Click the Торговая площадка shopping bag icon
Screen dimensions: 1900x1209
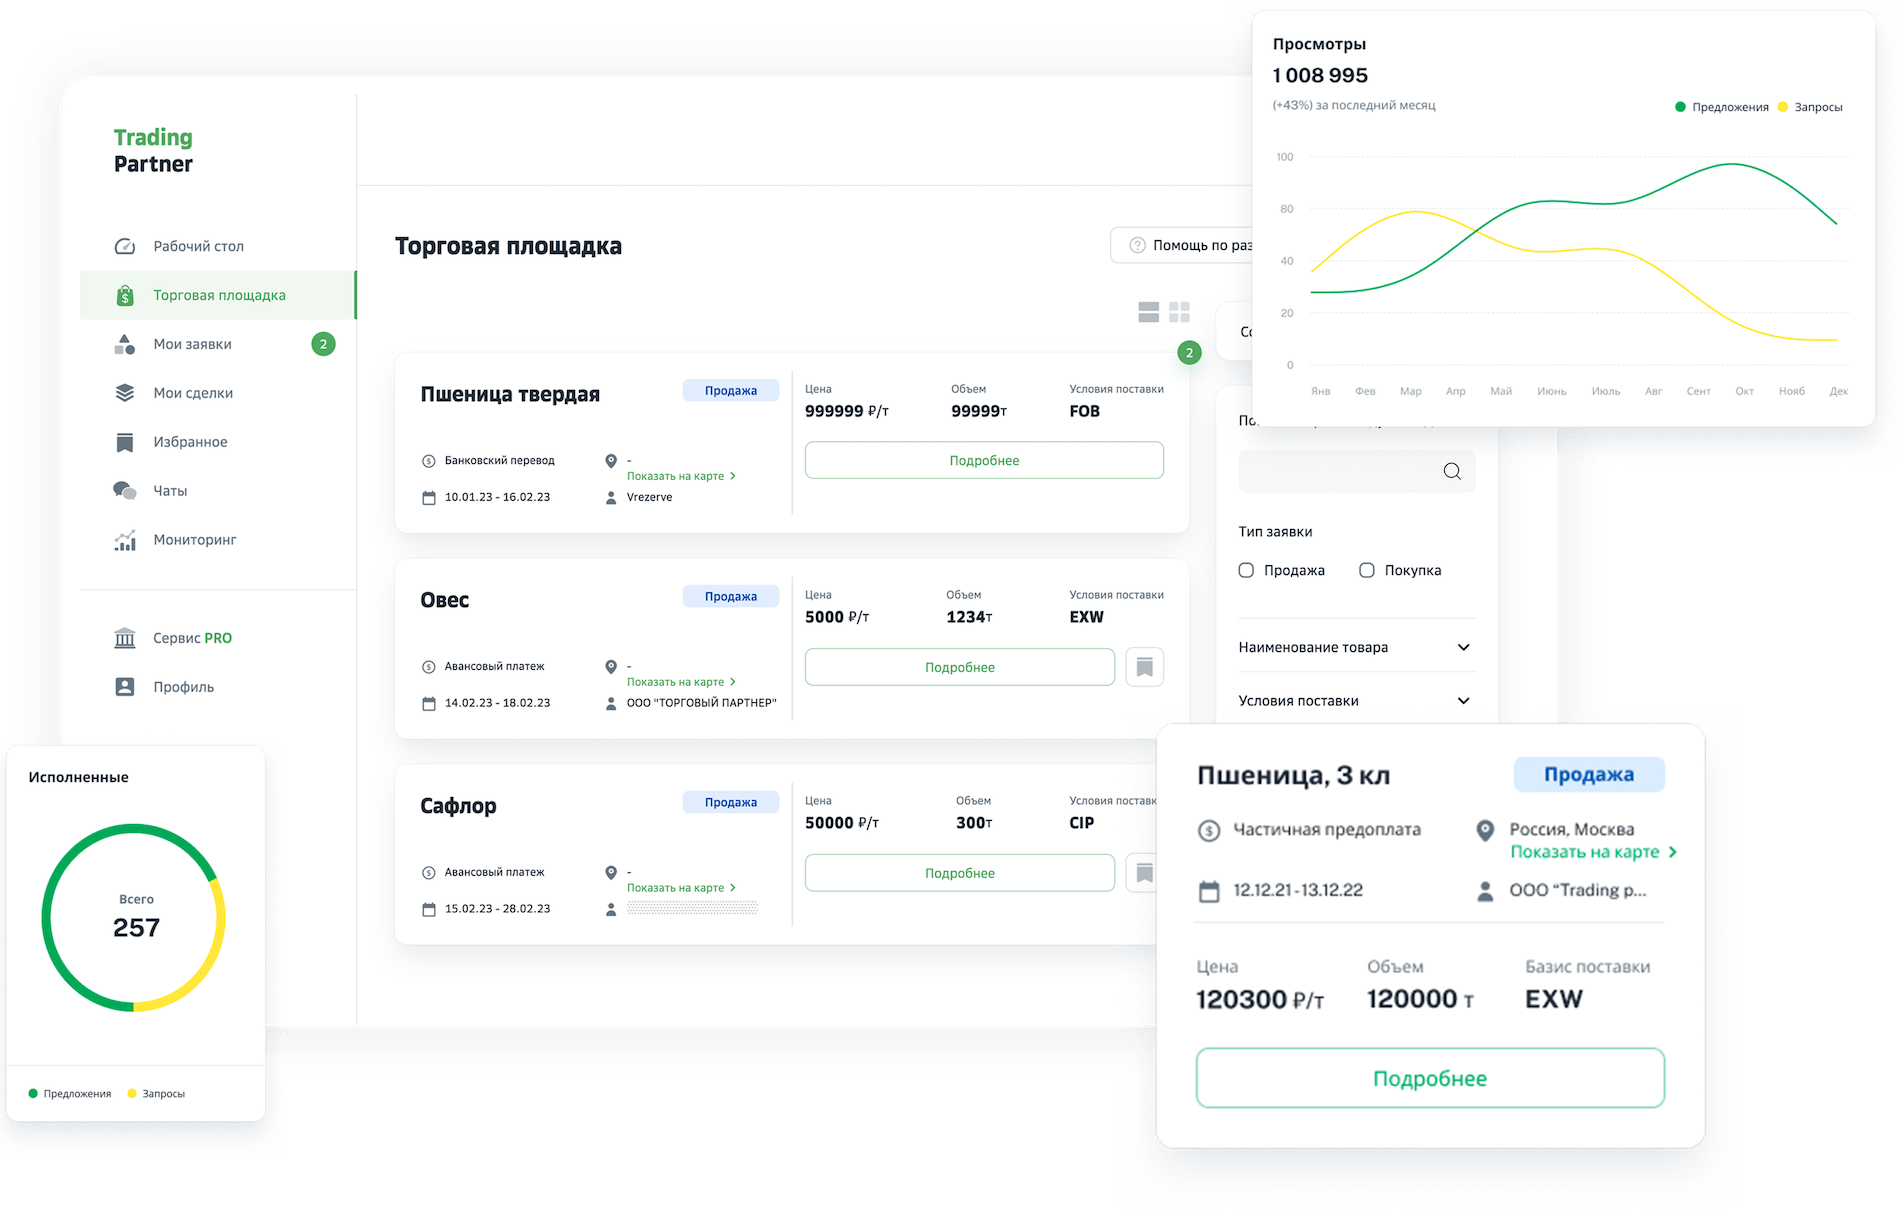coord(125,295)
